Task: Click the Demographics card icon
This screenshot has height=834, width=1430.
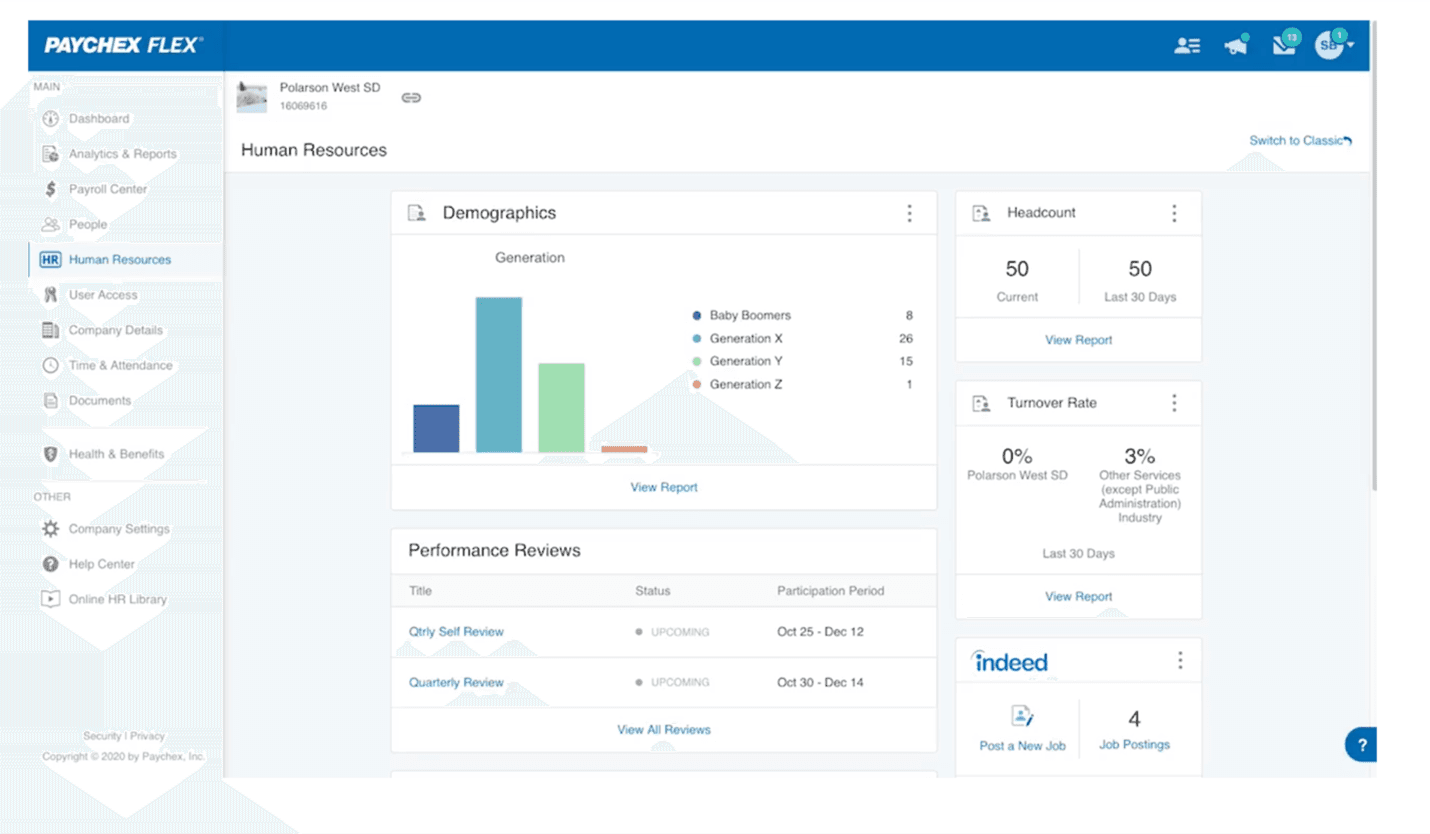Action: click(x=417, y=213)
